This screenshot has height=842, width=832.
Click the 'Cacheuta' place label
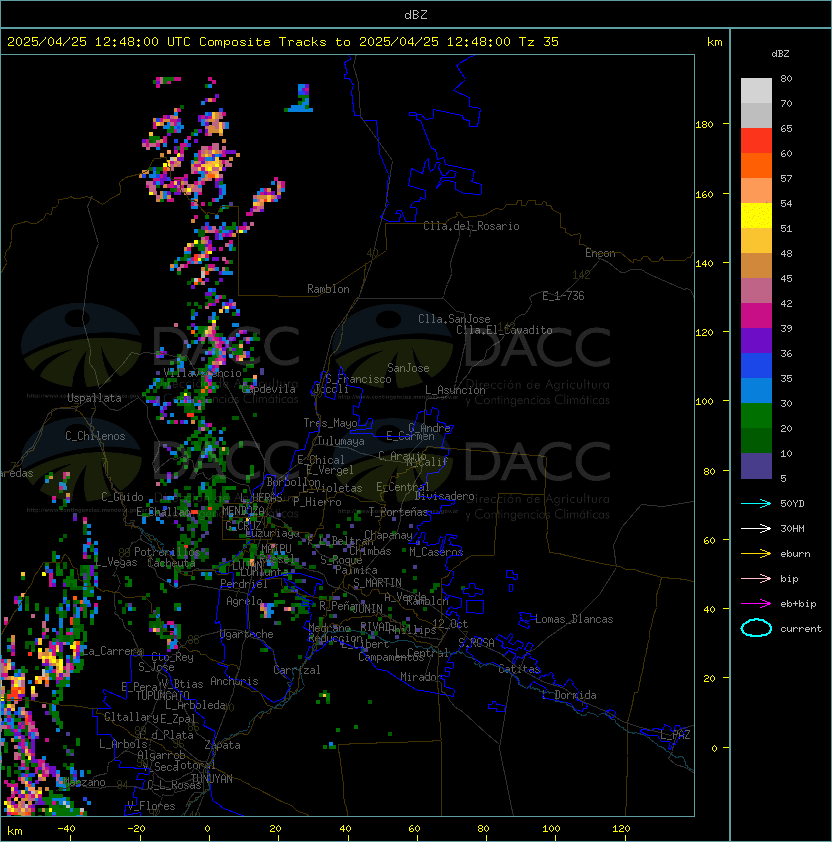pyautogui.click(x=171, y=563)
